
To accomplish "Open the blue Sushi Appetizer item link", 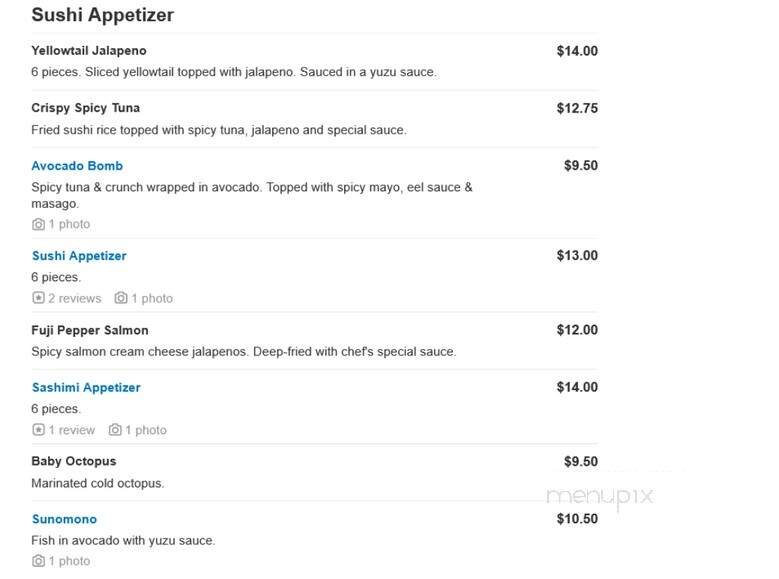I will 79,256.
